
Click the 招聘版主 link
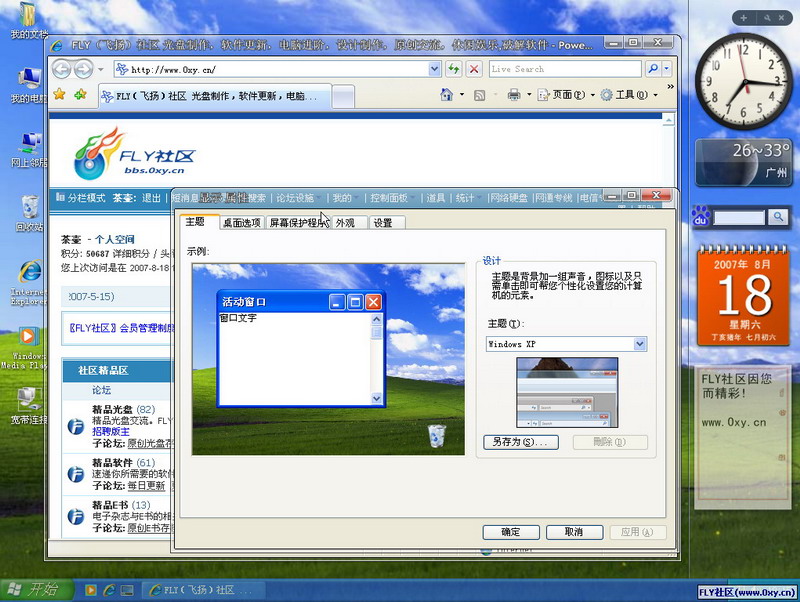click(111, 432)
